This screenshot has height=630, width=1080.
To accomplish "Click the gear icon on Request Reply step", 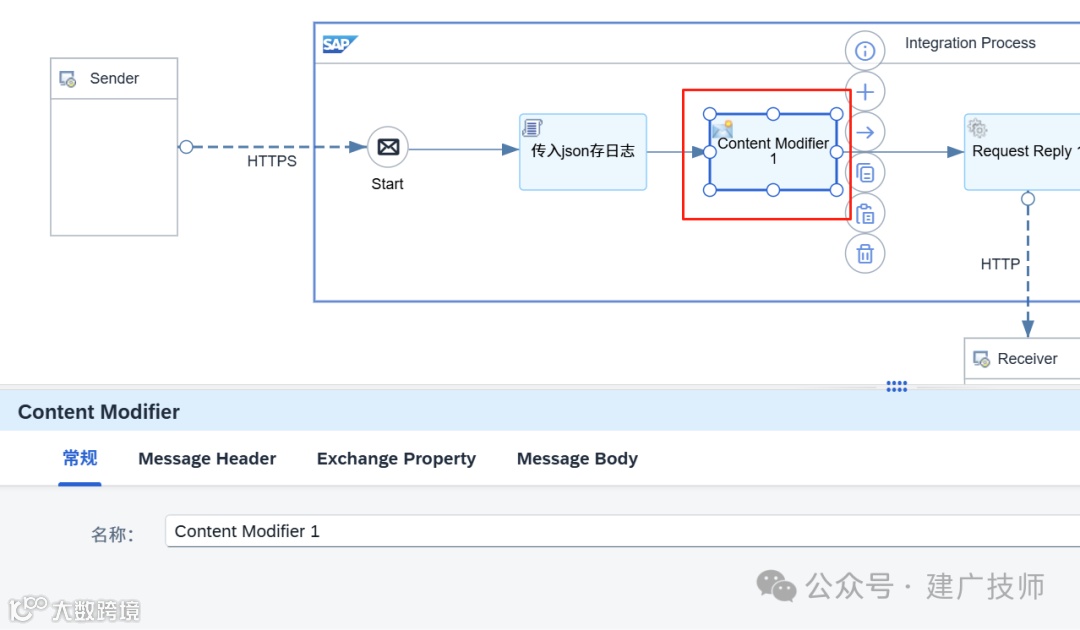I will pos(977,128).
